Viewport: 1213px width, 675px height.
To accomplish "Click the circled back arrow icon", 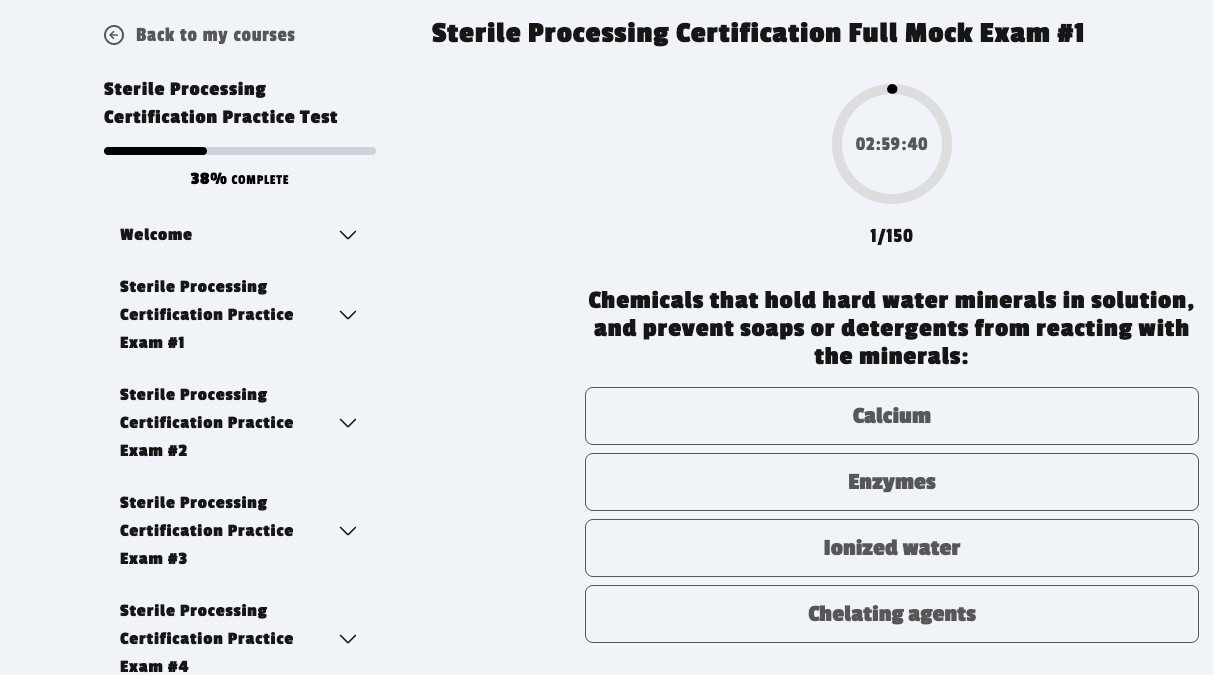I will (114, 35).
